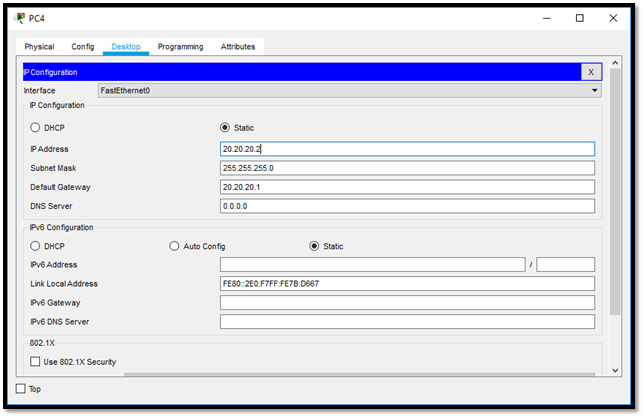
Task: Enable Use 802.1X Security checkbox
Action: [x=36, y=361]
